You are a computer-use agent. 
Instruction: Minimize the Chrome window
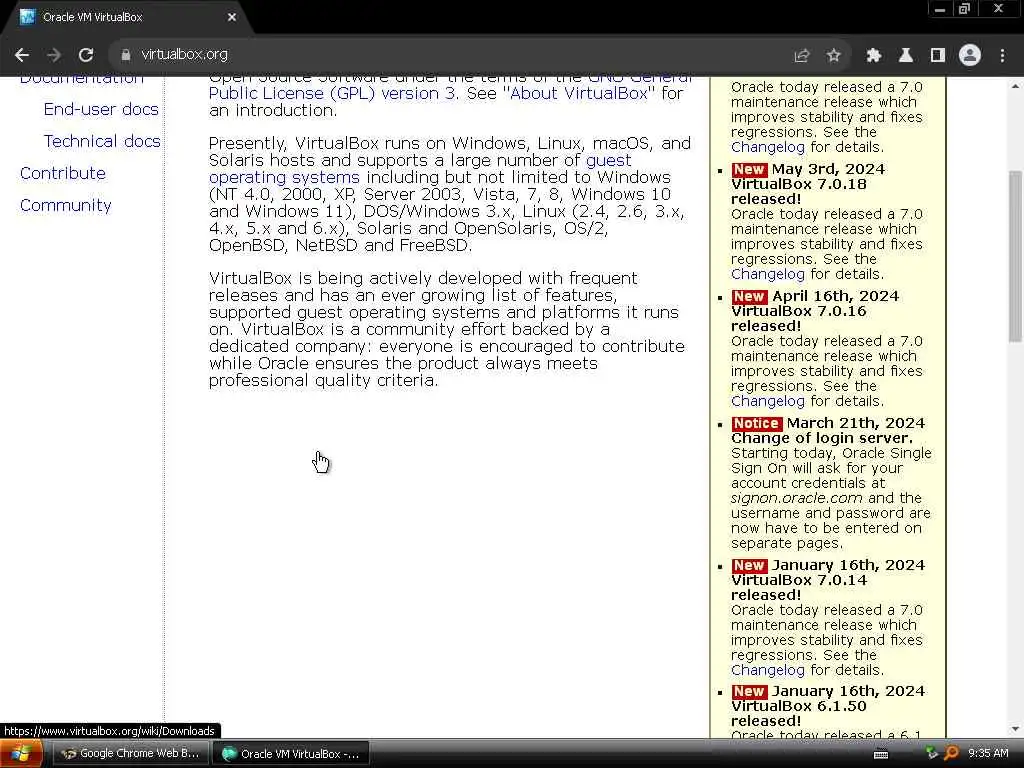pyautogui.click(x=940, y=9)
